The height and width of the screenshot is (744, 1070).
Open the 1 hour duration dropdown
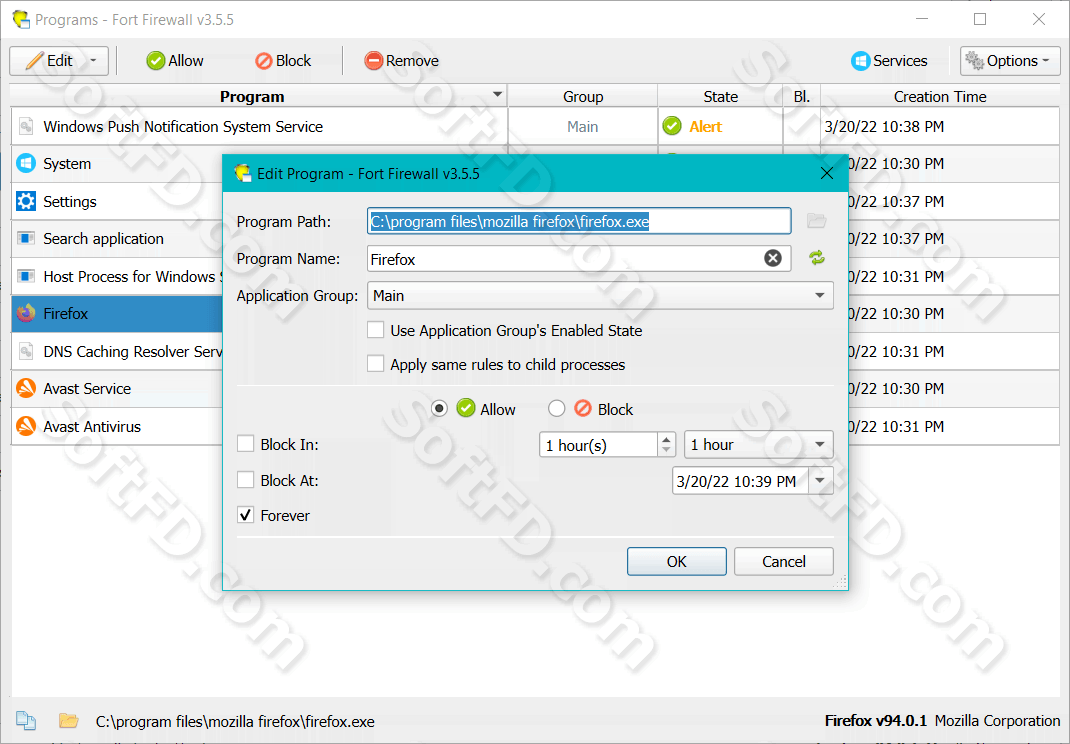click(759, 445)
